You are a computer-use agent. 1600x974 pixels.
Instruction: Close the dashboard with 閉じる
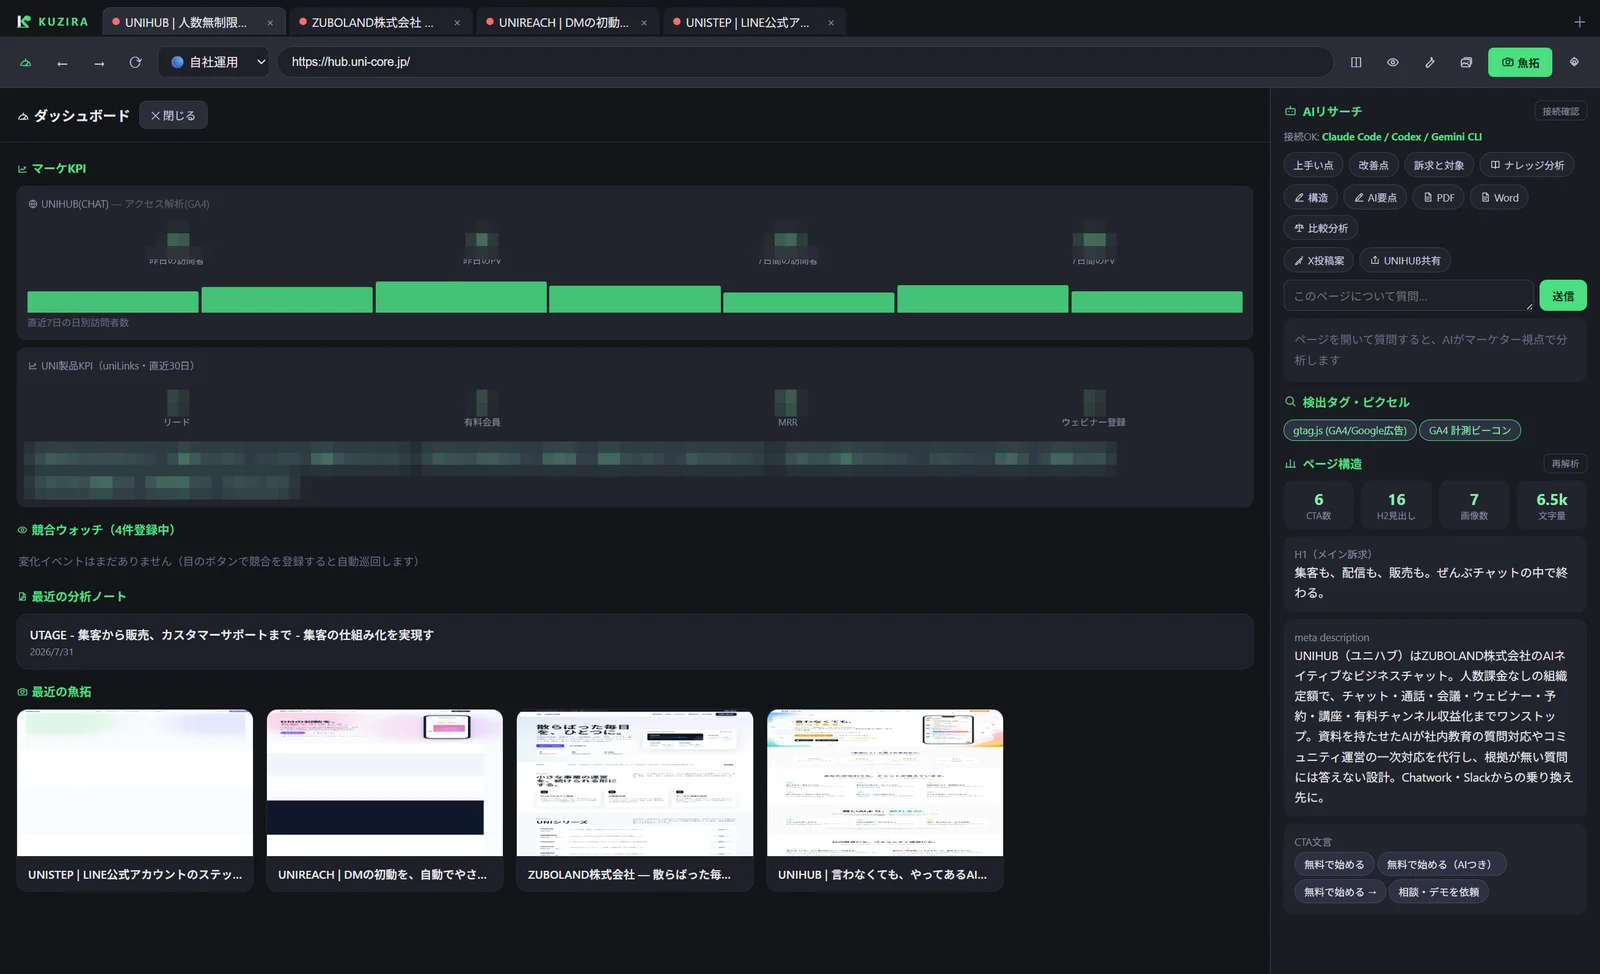point(173,115)
